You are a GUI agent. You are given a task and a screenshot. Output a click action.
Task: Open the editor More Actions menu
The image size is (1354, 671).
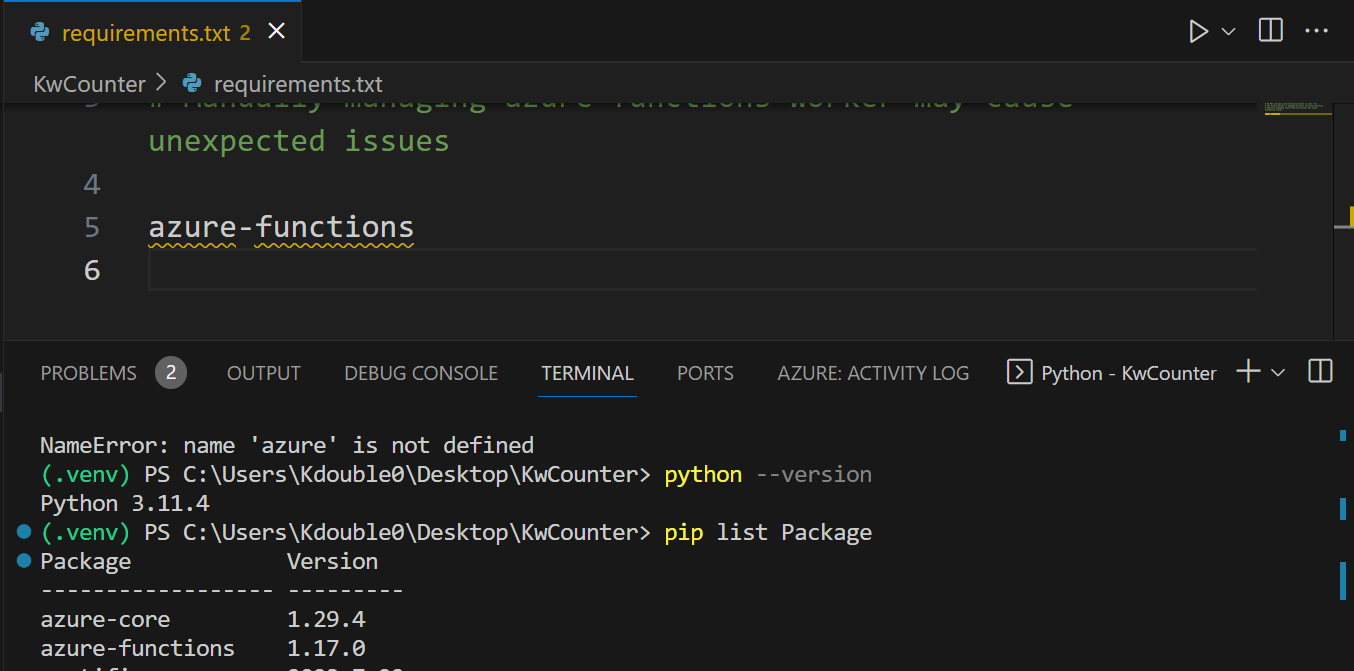pyautogui.click(x=1317, y=32)
